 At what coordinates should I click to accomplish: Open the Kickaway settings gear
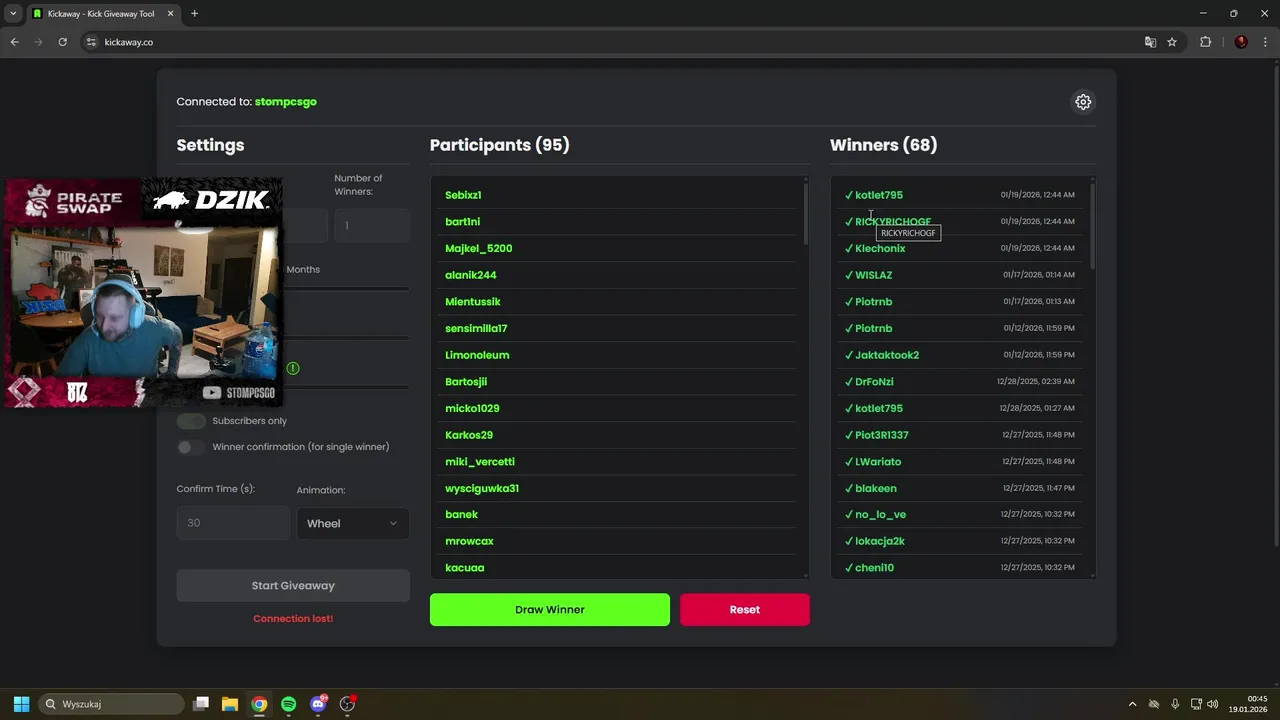[1083, 102]
